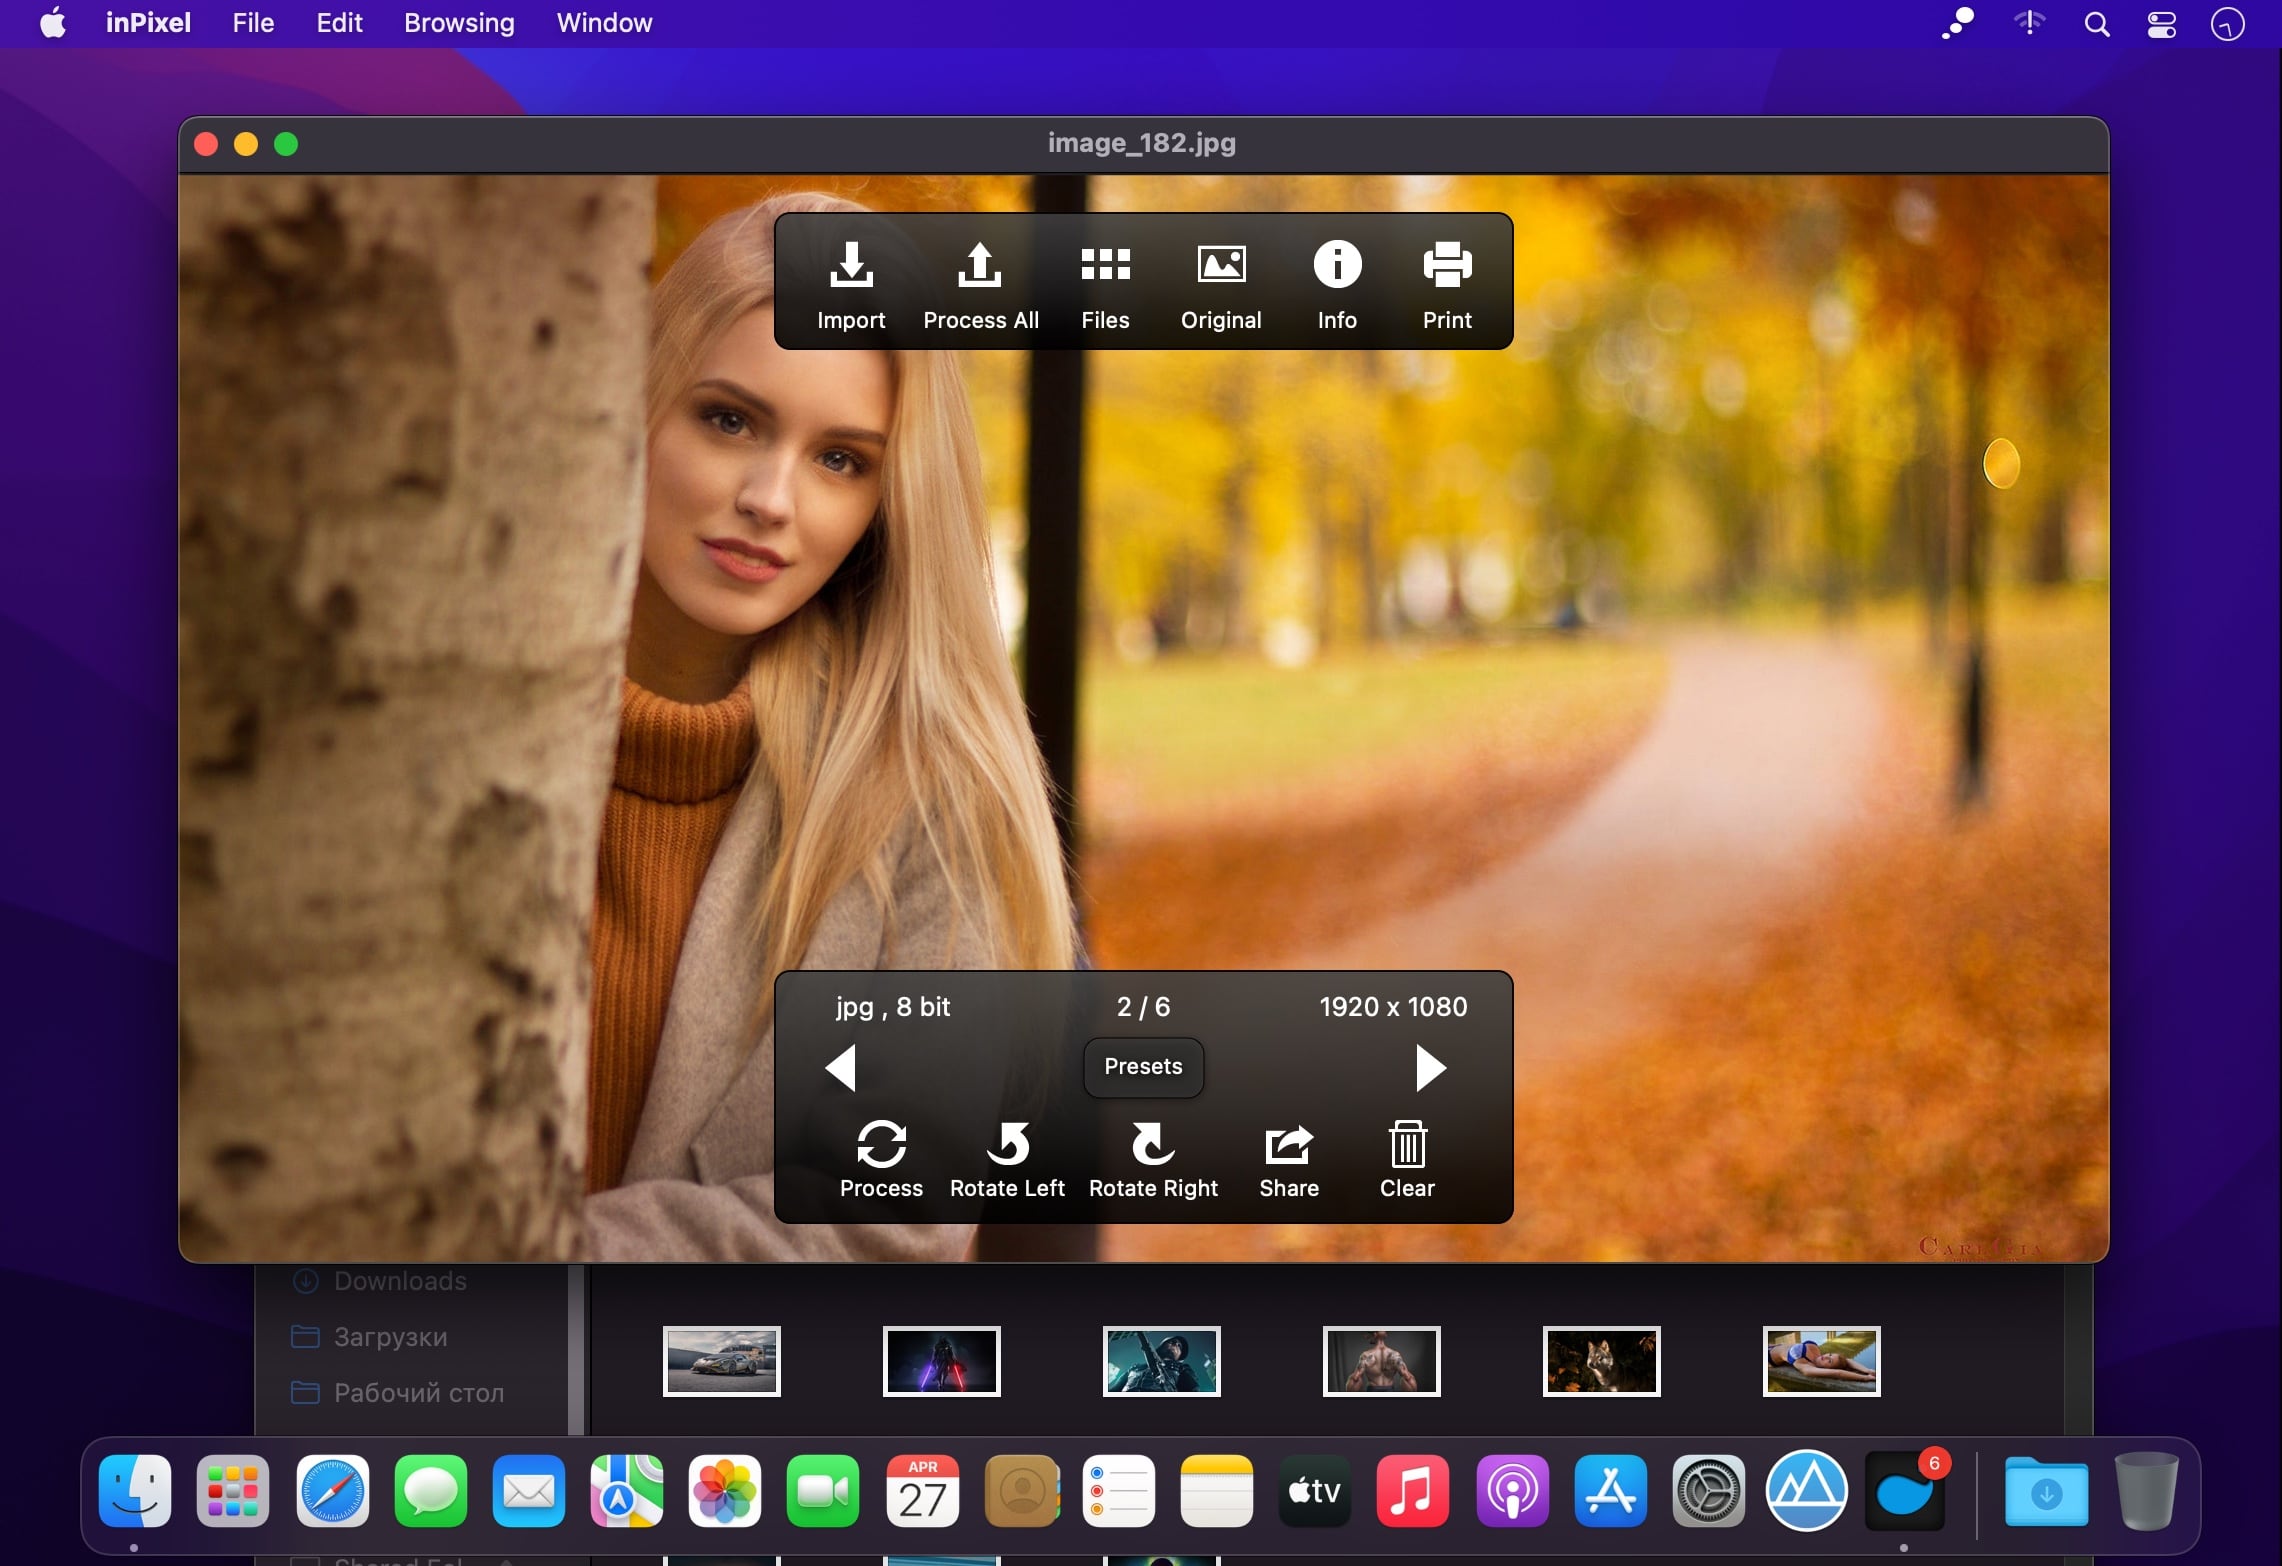Open App Store from the Dock
The image size is (2282, 1566).
click(1611, 1491)
